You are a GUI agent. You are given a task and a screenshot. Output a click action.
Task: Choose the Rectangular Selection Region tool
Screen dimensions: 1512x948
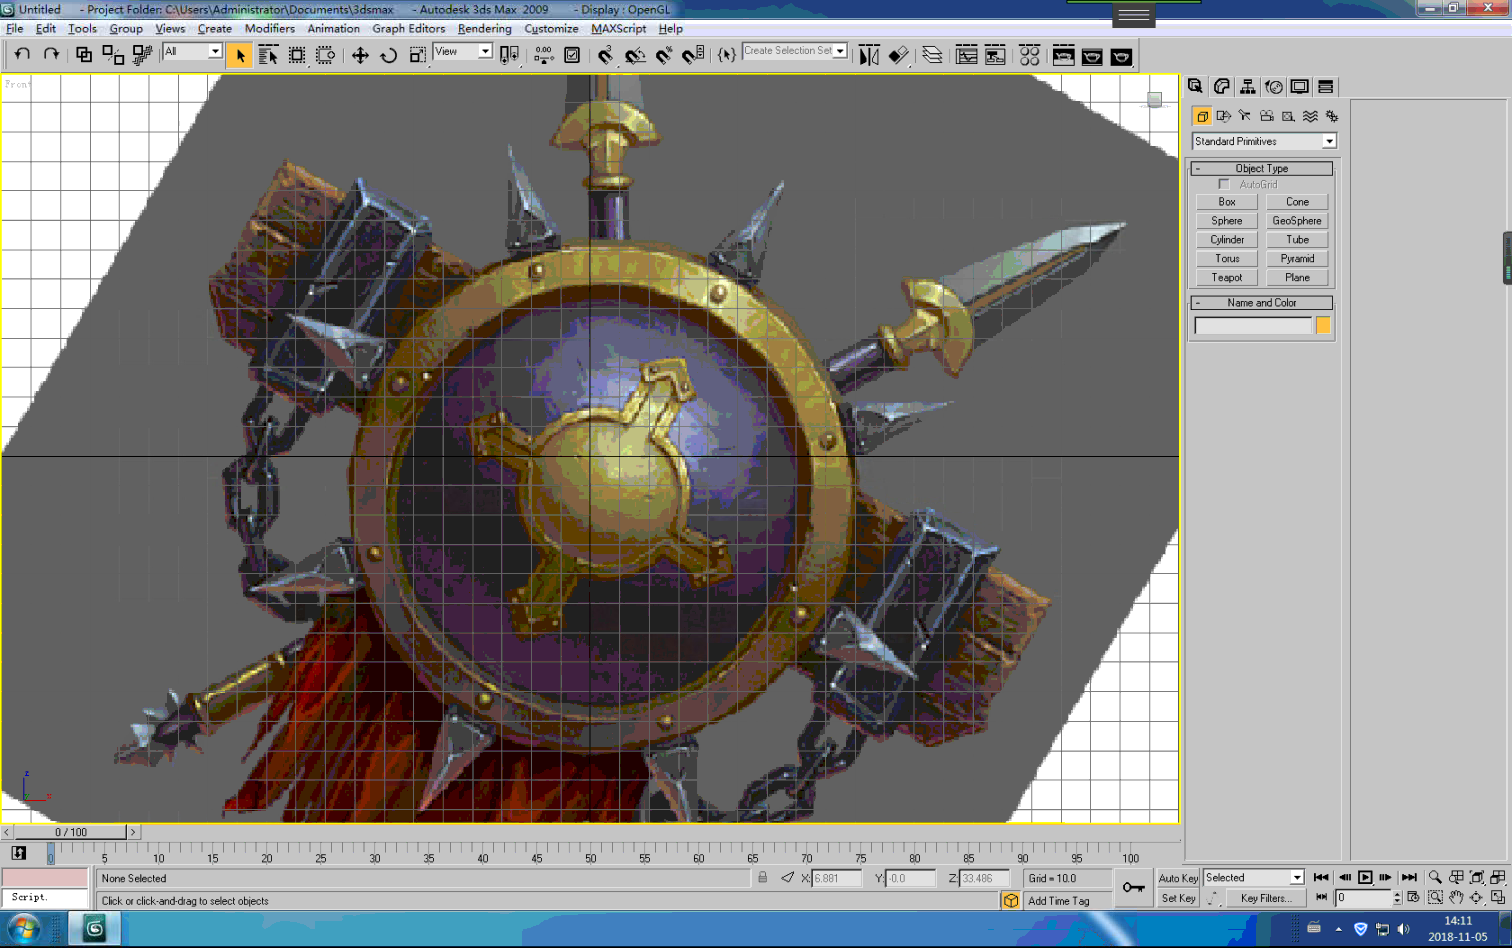(x=297, y=55)
